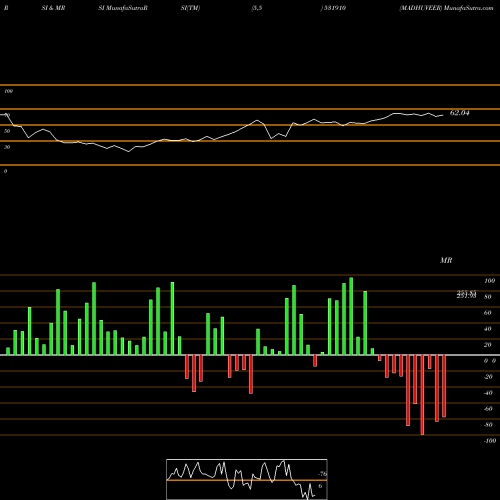This screenshot has width=500, height=500.
Task: Click the tallest green bar near 100
Action: pyautogui.click(x=351, y=316)
